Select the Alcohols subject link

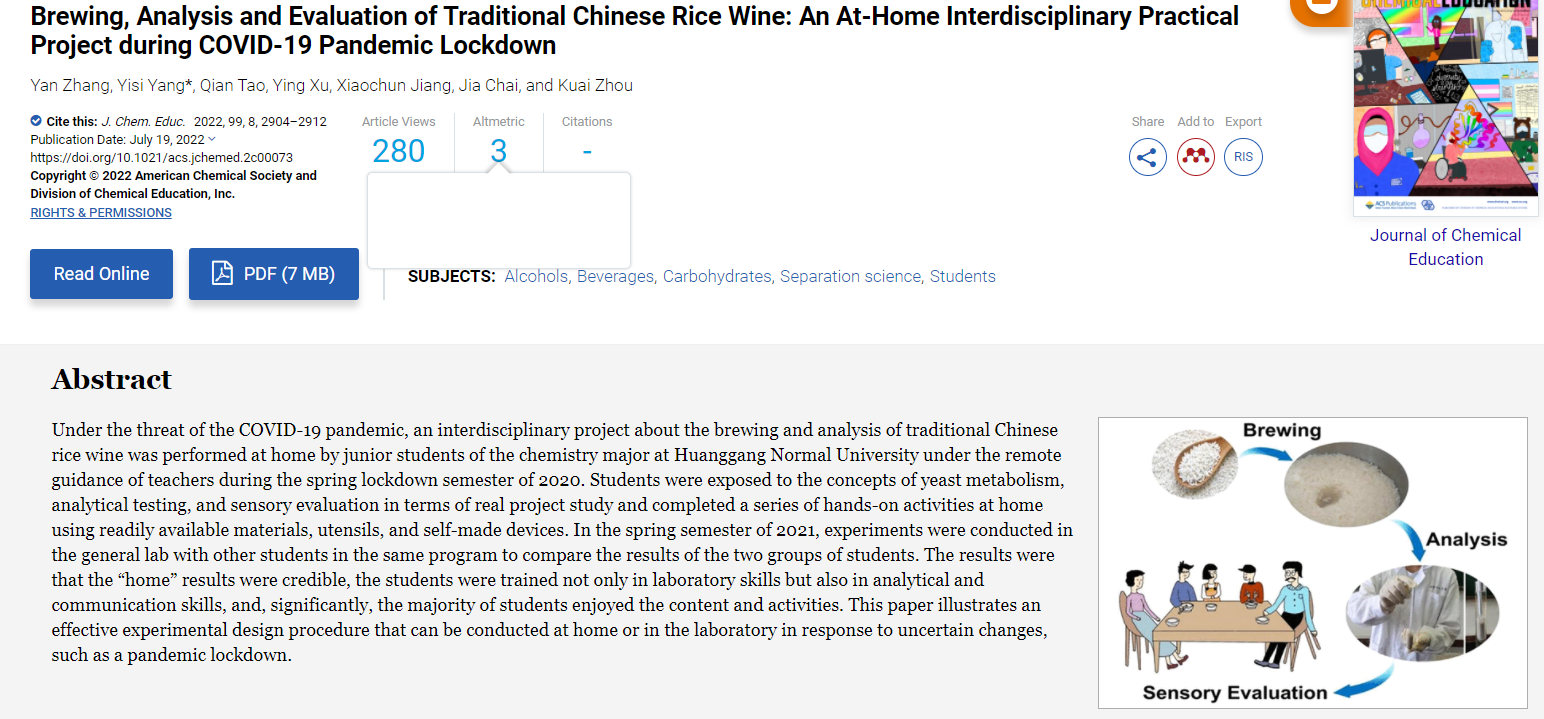tap(536, 277)
